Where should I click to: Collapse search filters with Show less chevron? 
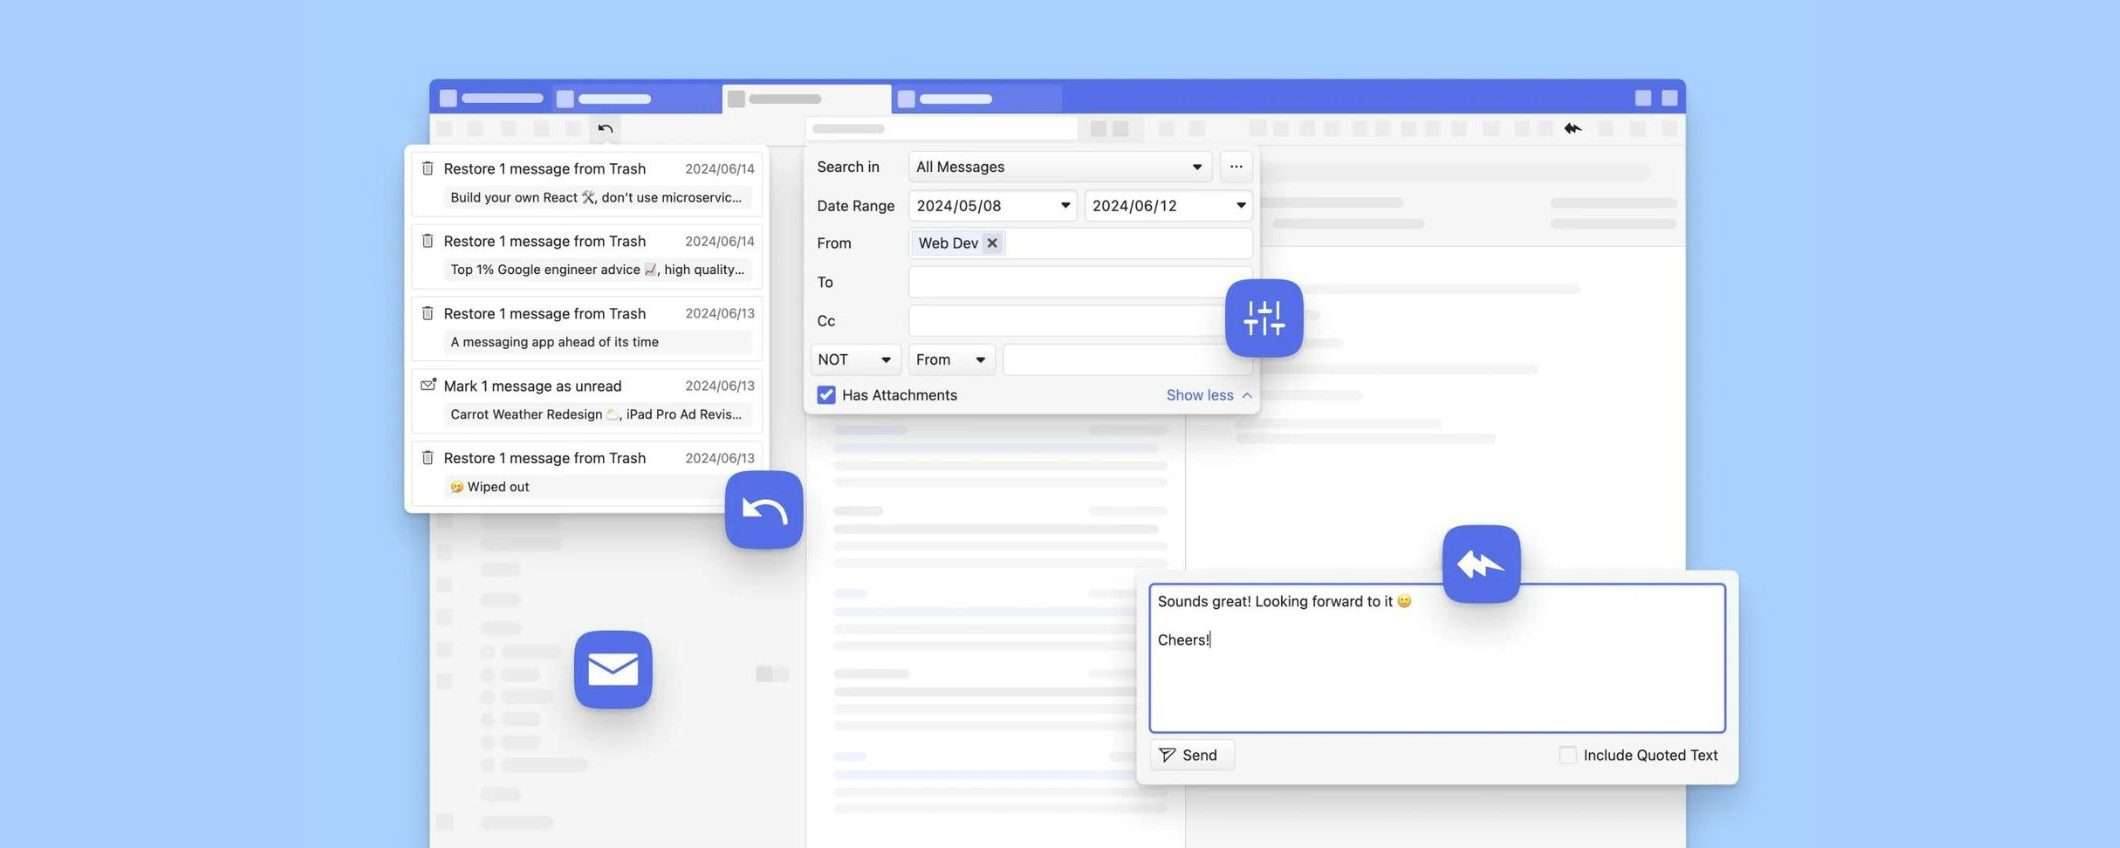1247,395
